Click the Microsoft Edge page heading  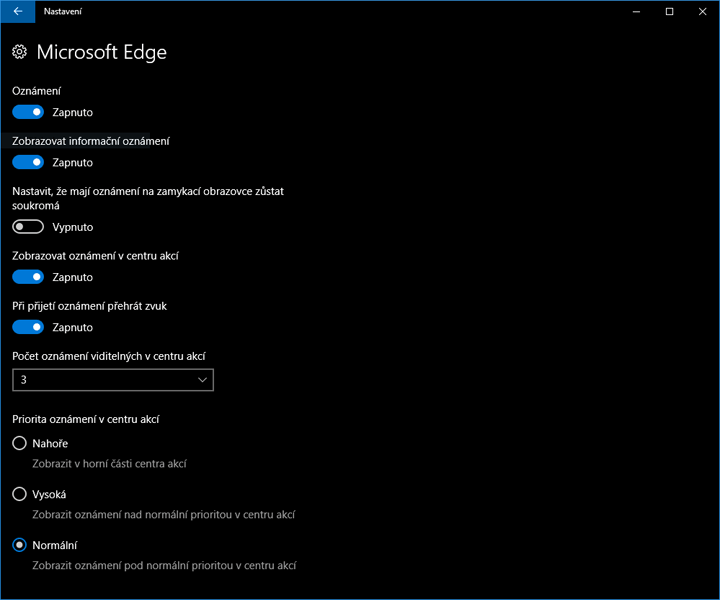[101, 52]
